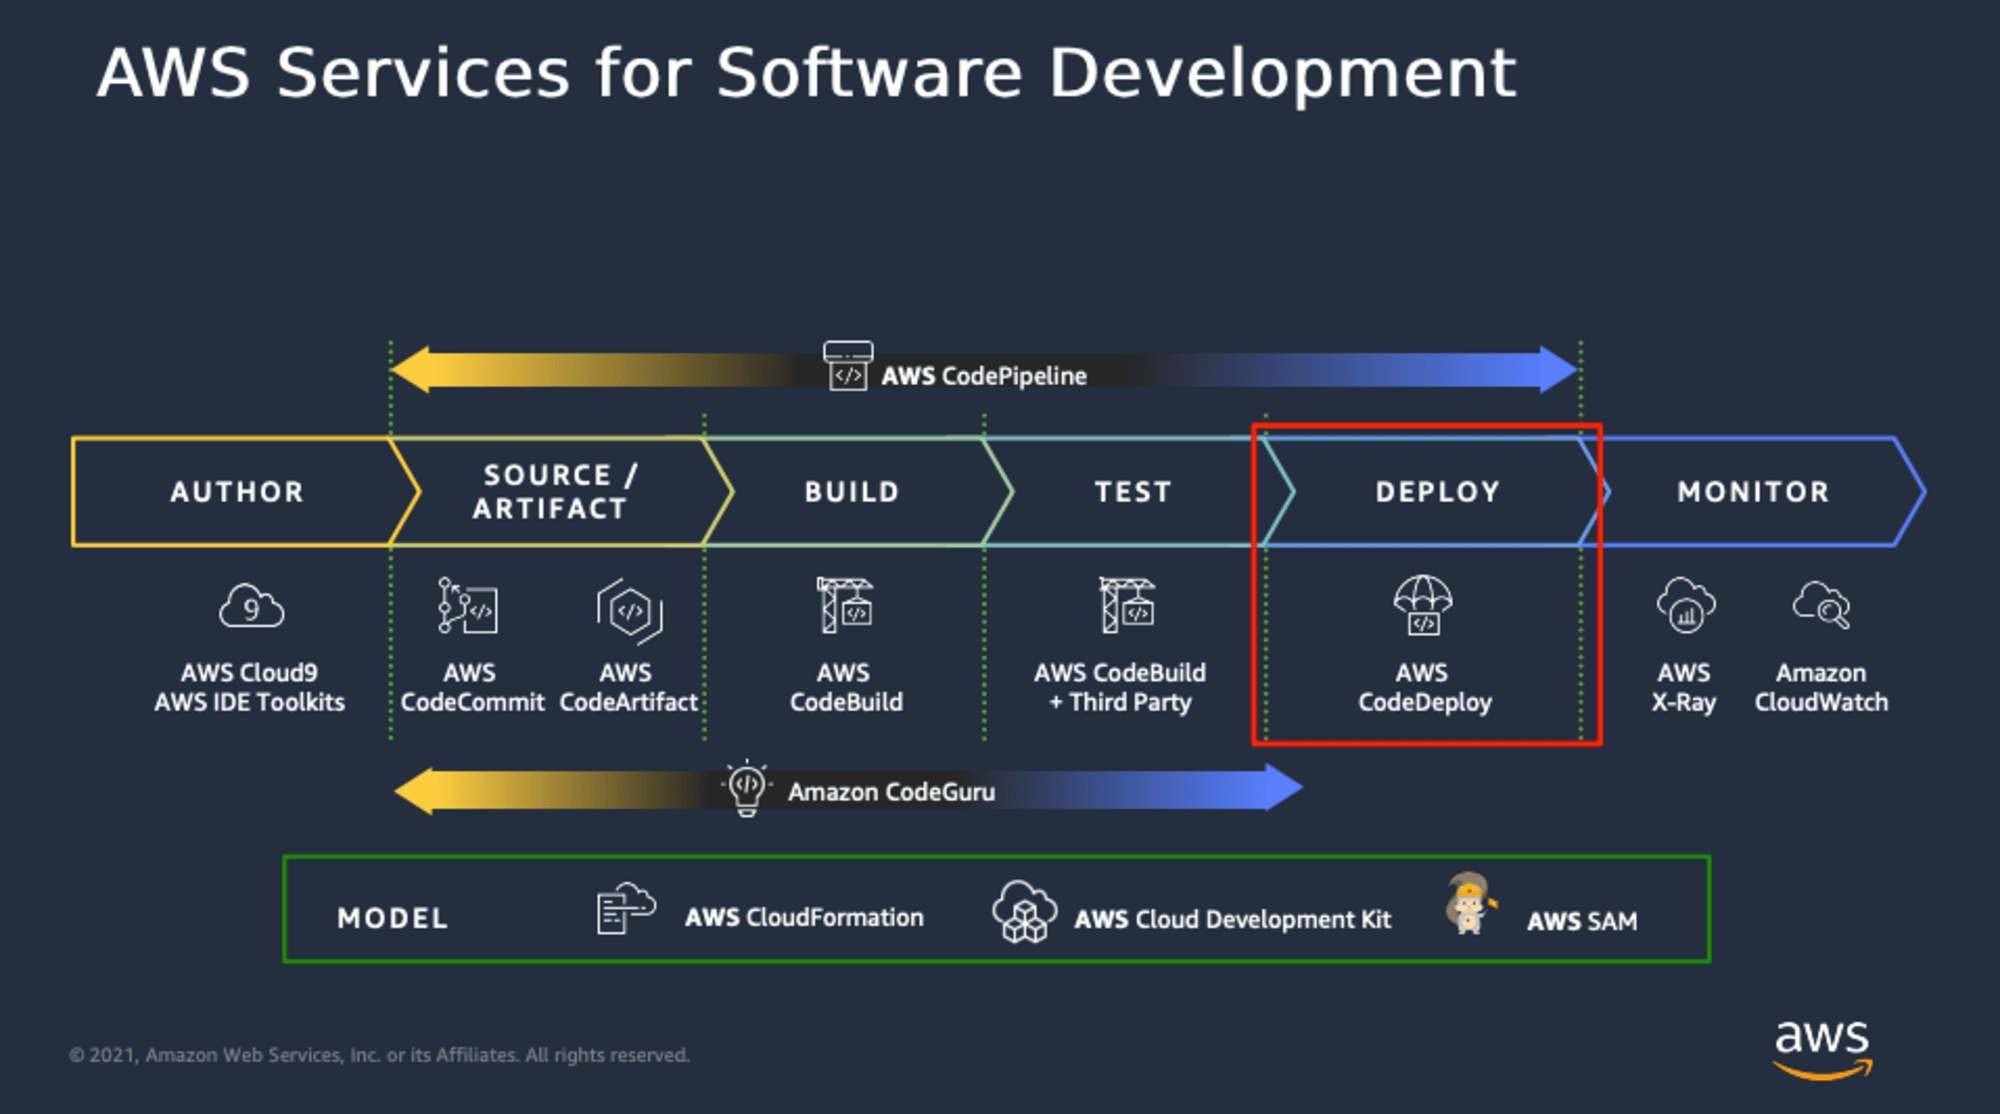This screenshot has height=1114, width=2000.
Task: Click the AWS CodeBuild label under BUILD
Action: 846,688
